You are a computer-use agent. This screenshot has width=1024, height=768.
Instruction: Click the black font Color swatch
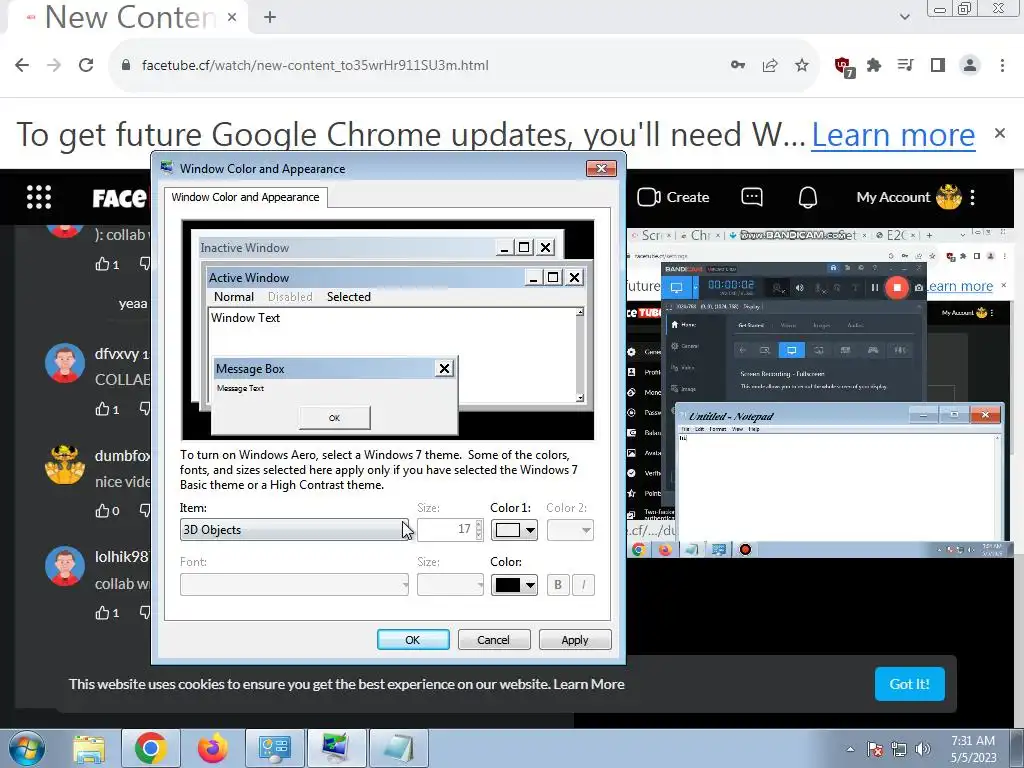pyautogui.click(x=507, y=584)
